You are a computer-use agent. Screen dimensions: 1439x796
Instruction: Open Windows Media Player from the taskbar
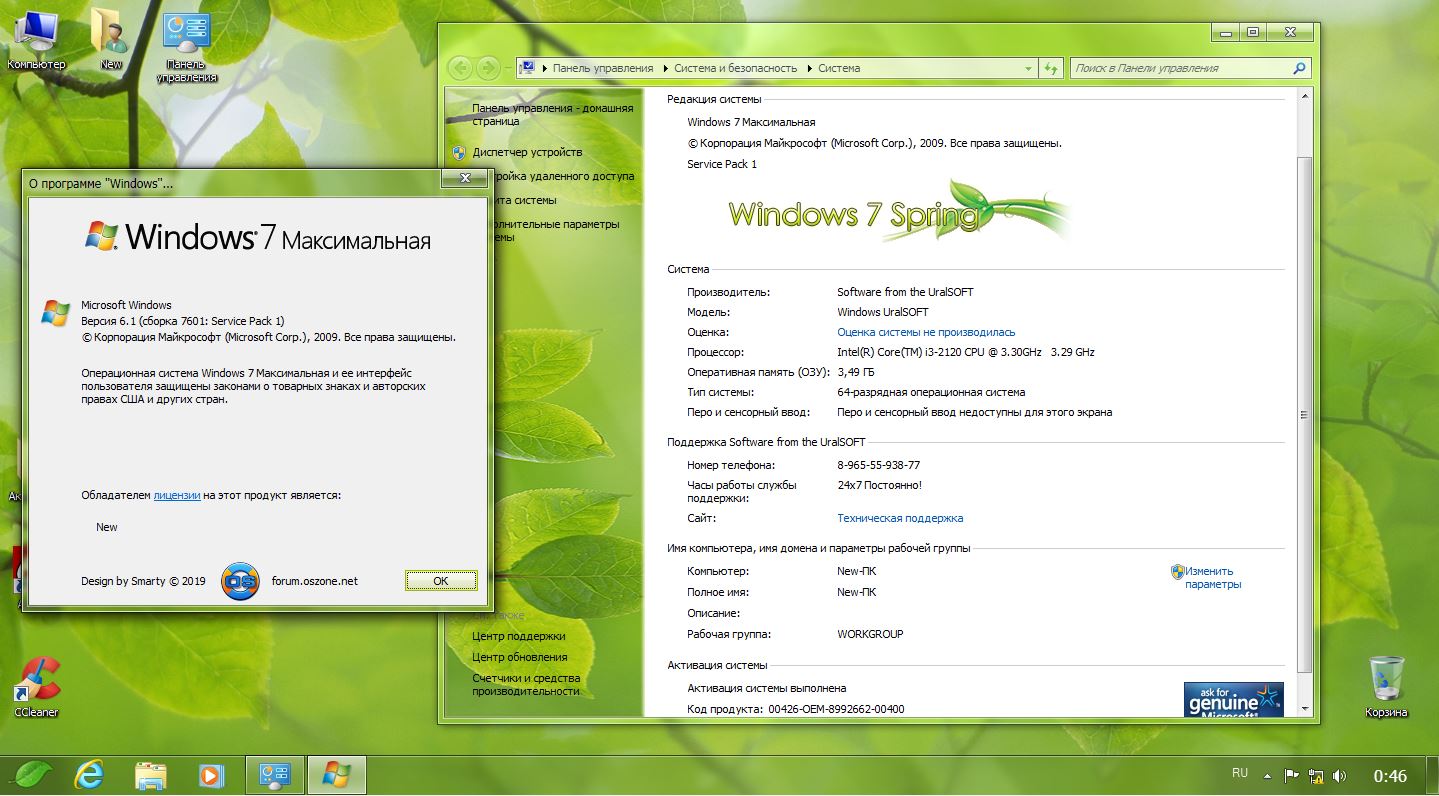[211, 775]
